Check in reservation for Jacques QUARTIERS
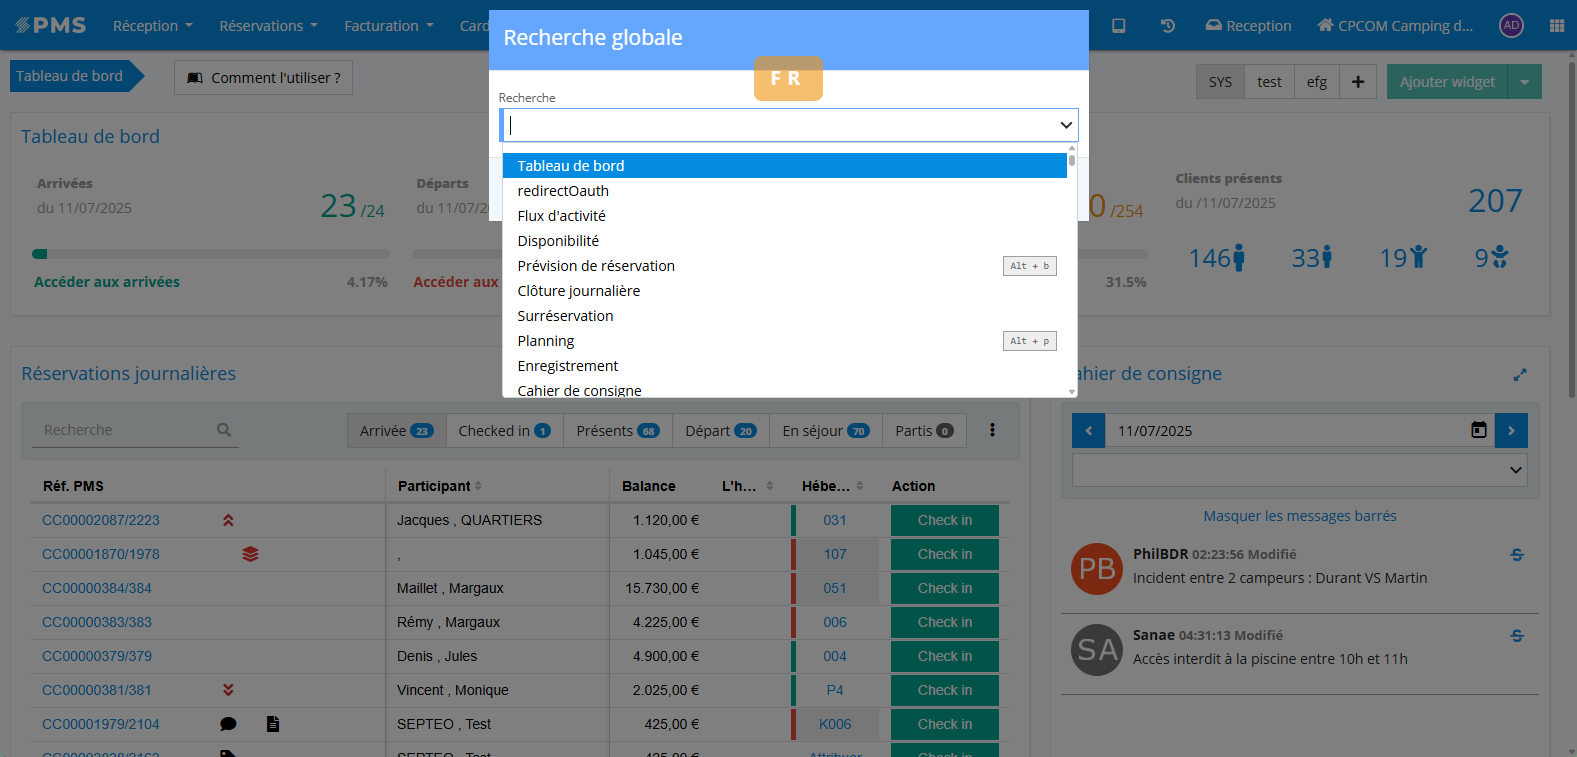The image size is (1577, 757). point(944,520)
